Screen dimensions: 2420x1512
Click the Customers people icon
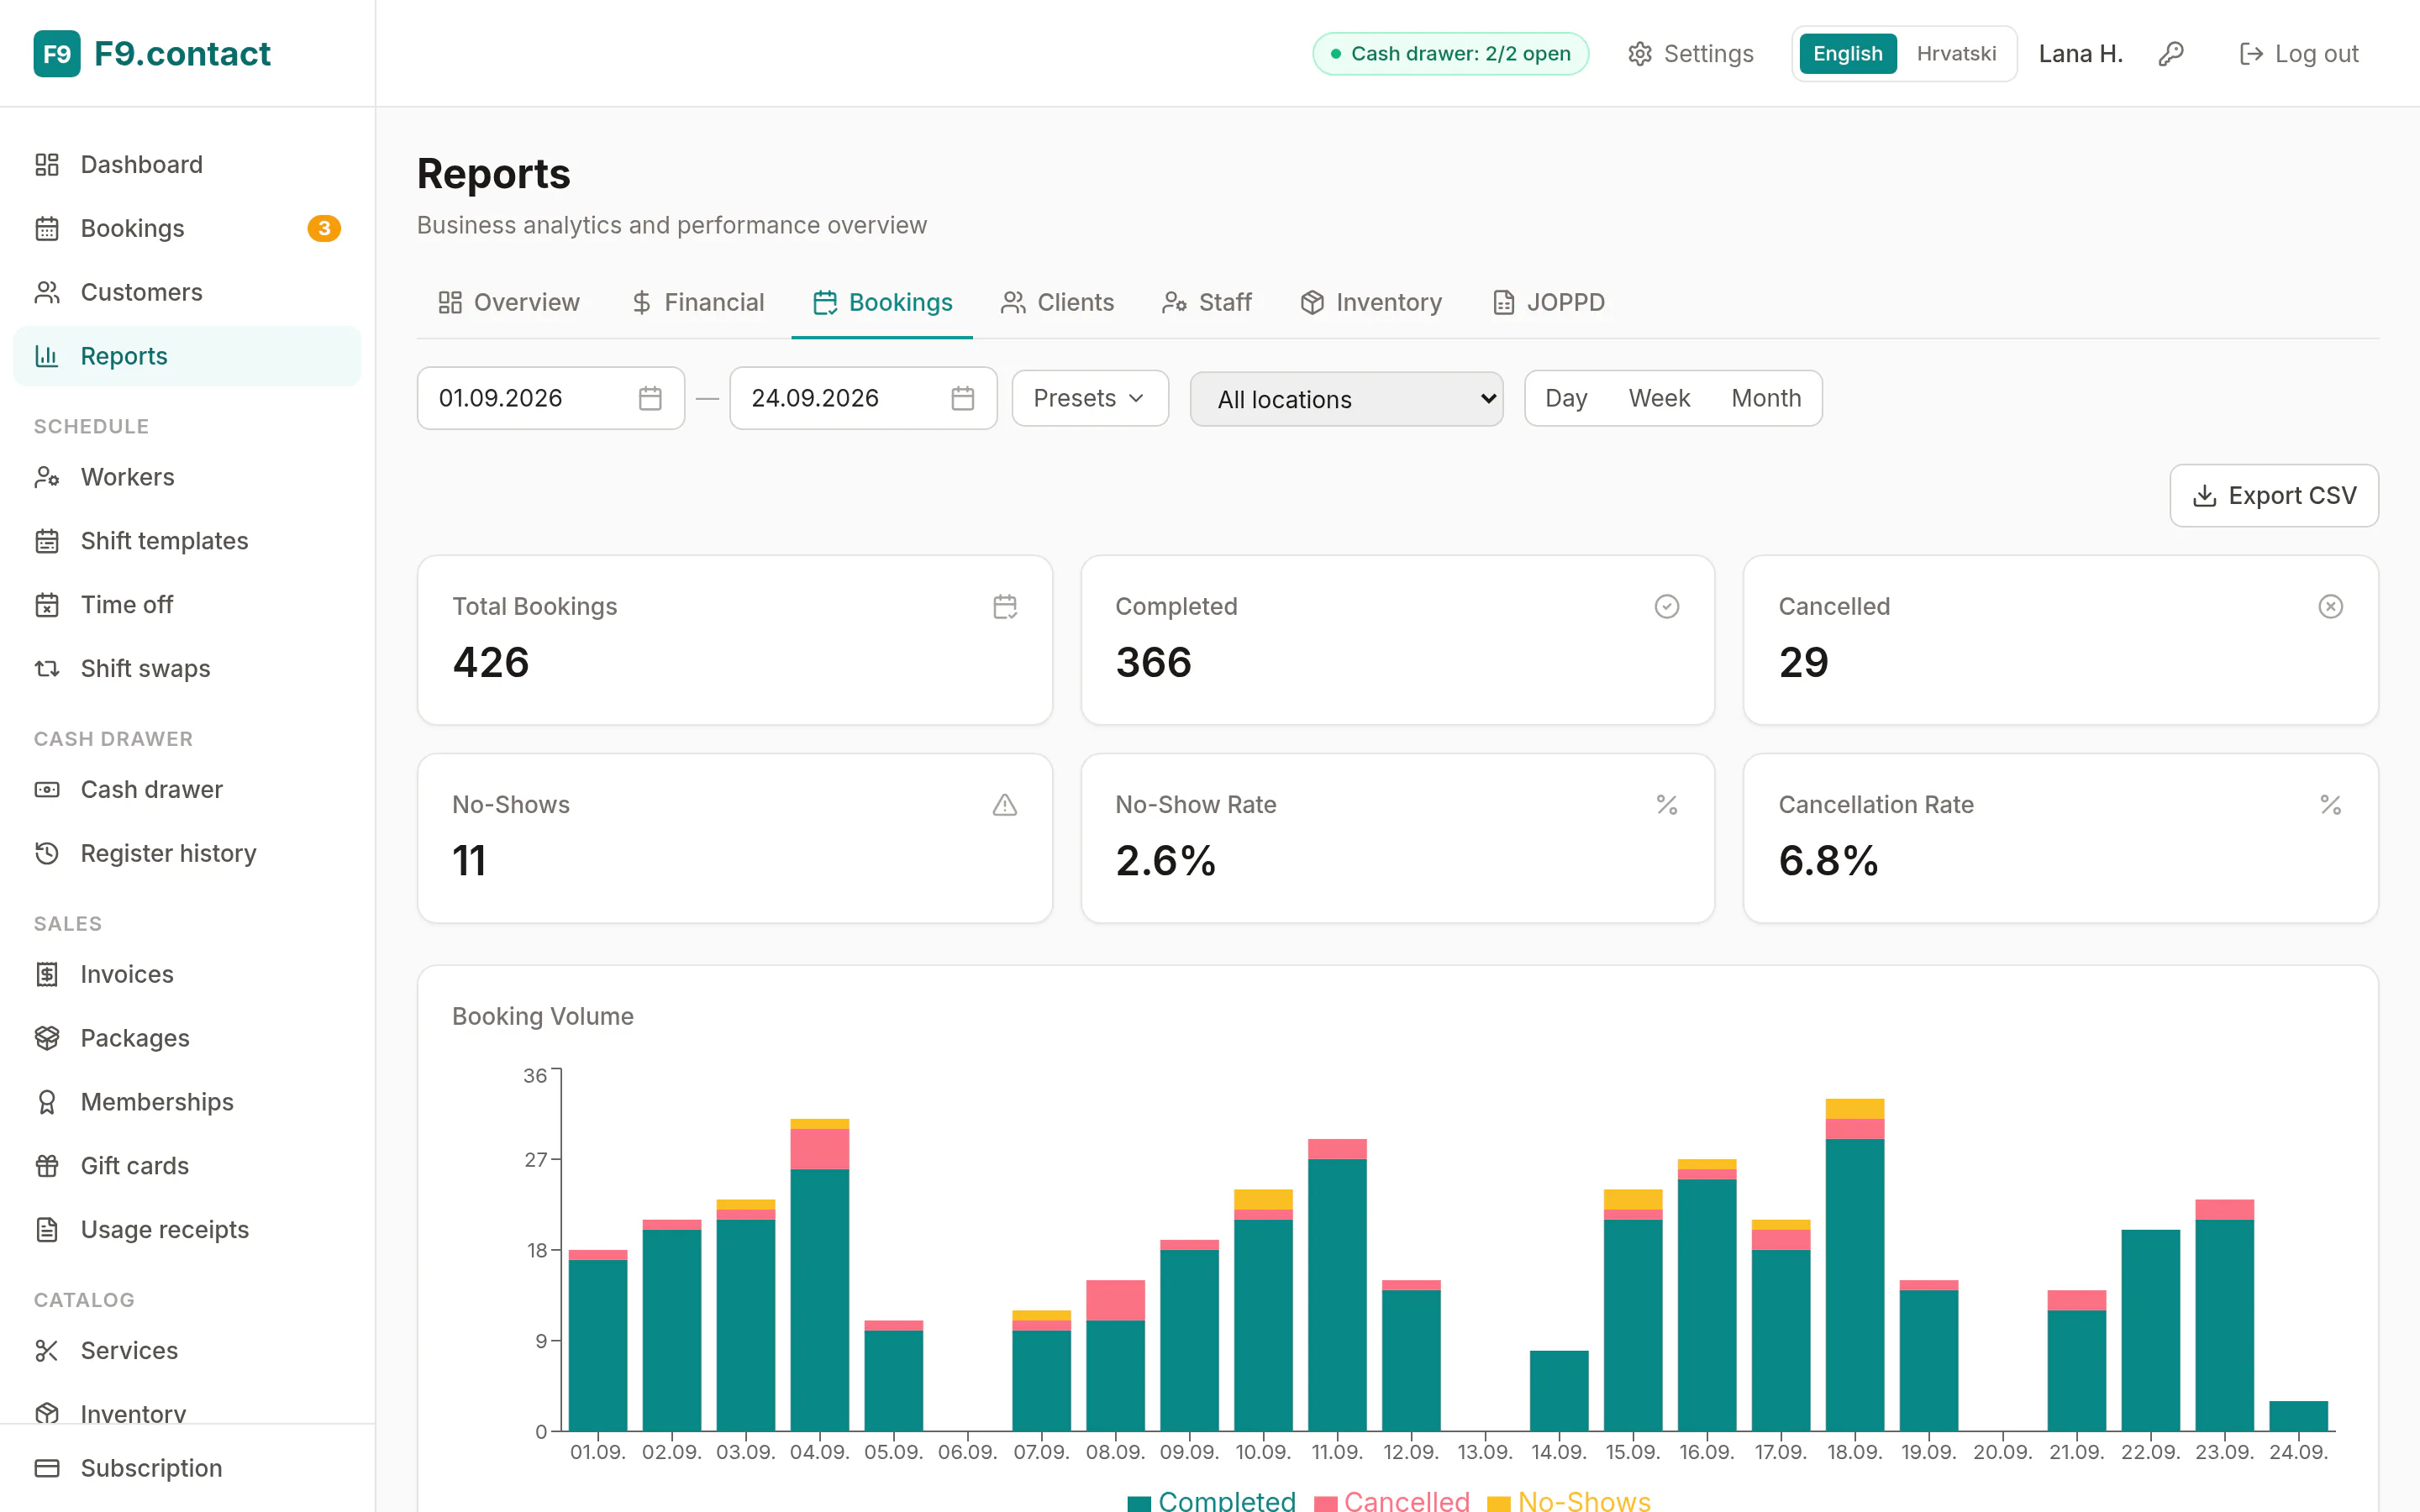point(47,293)
